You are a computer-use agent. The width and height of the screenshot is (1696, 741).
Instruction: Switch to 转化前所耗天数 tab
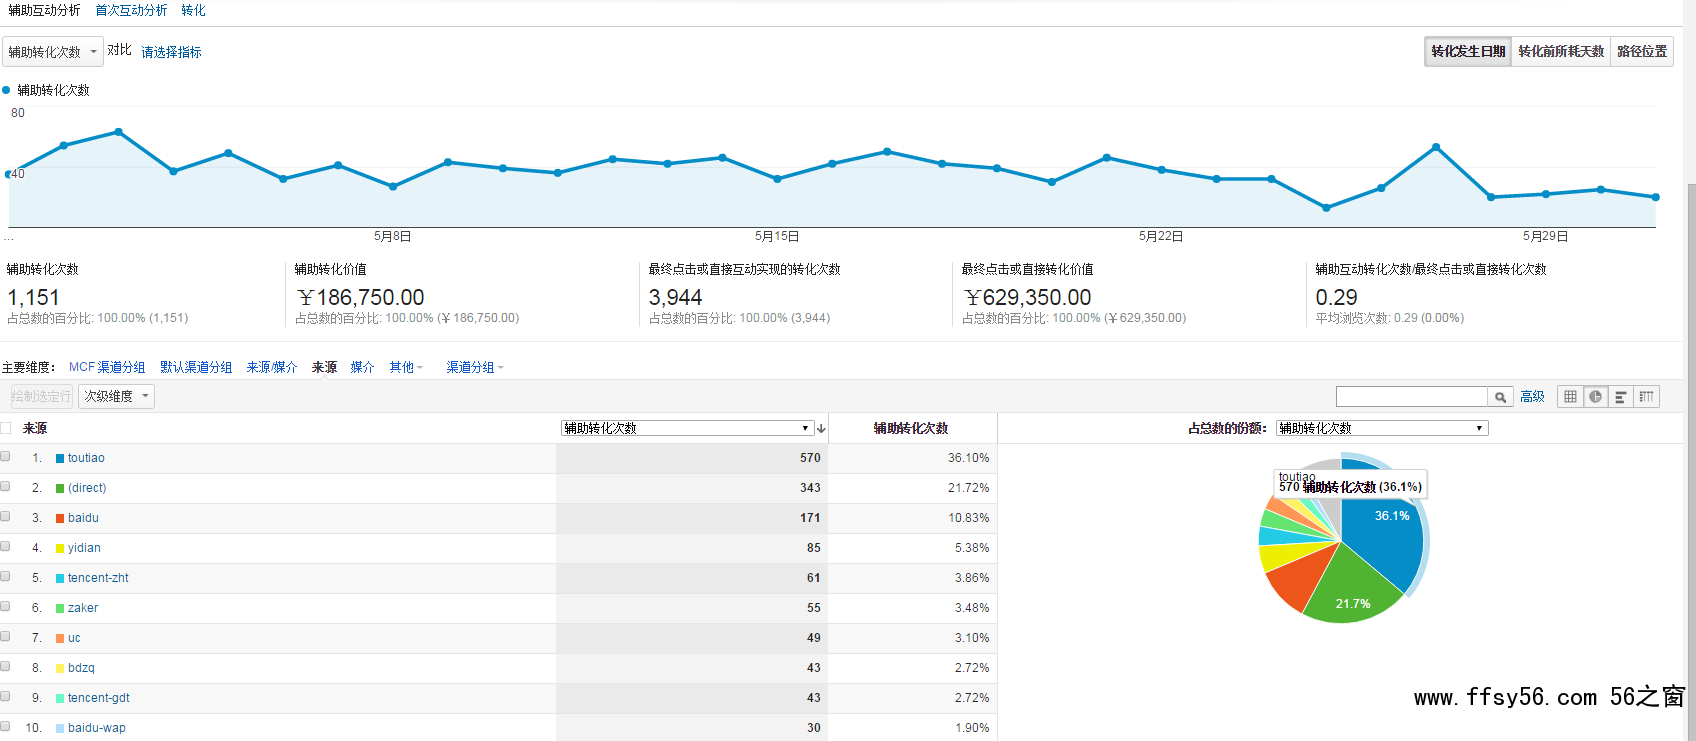1561,52
